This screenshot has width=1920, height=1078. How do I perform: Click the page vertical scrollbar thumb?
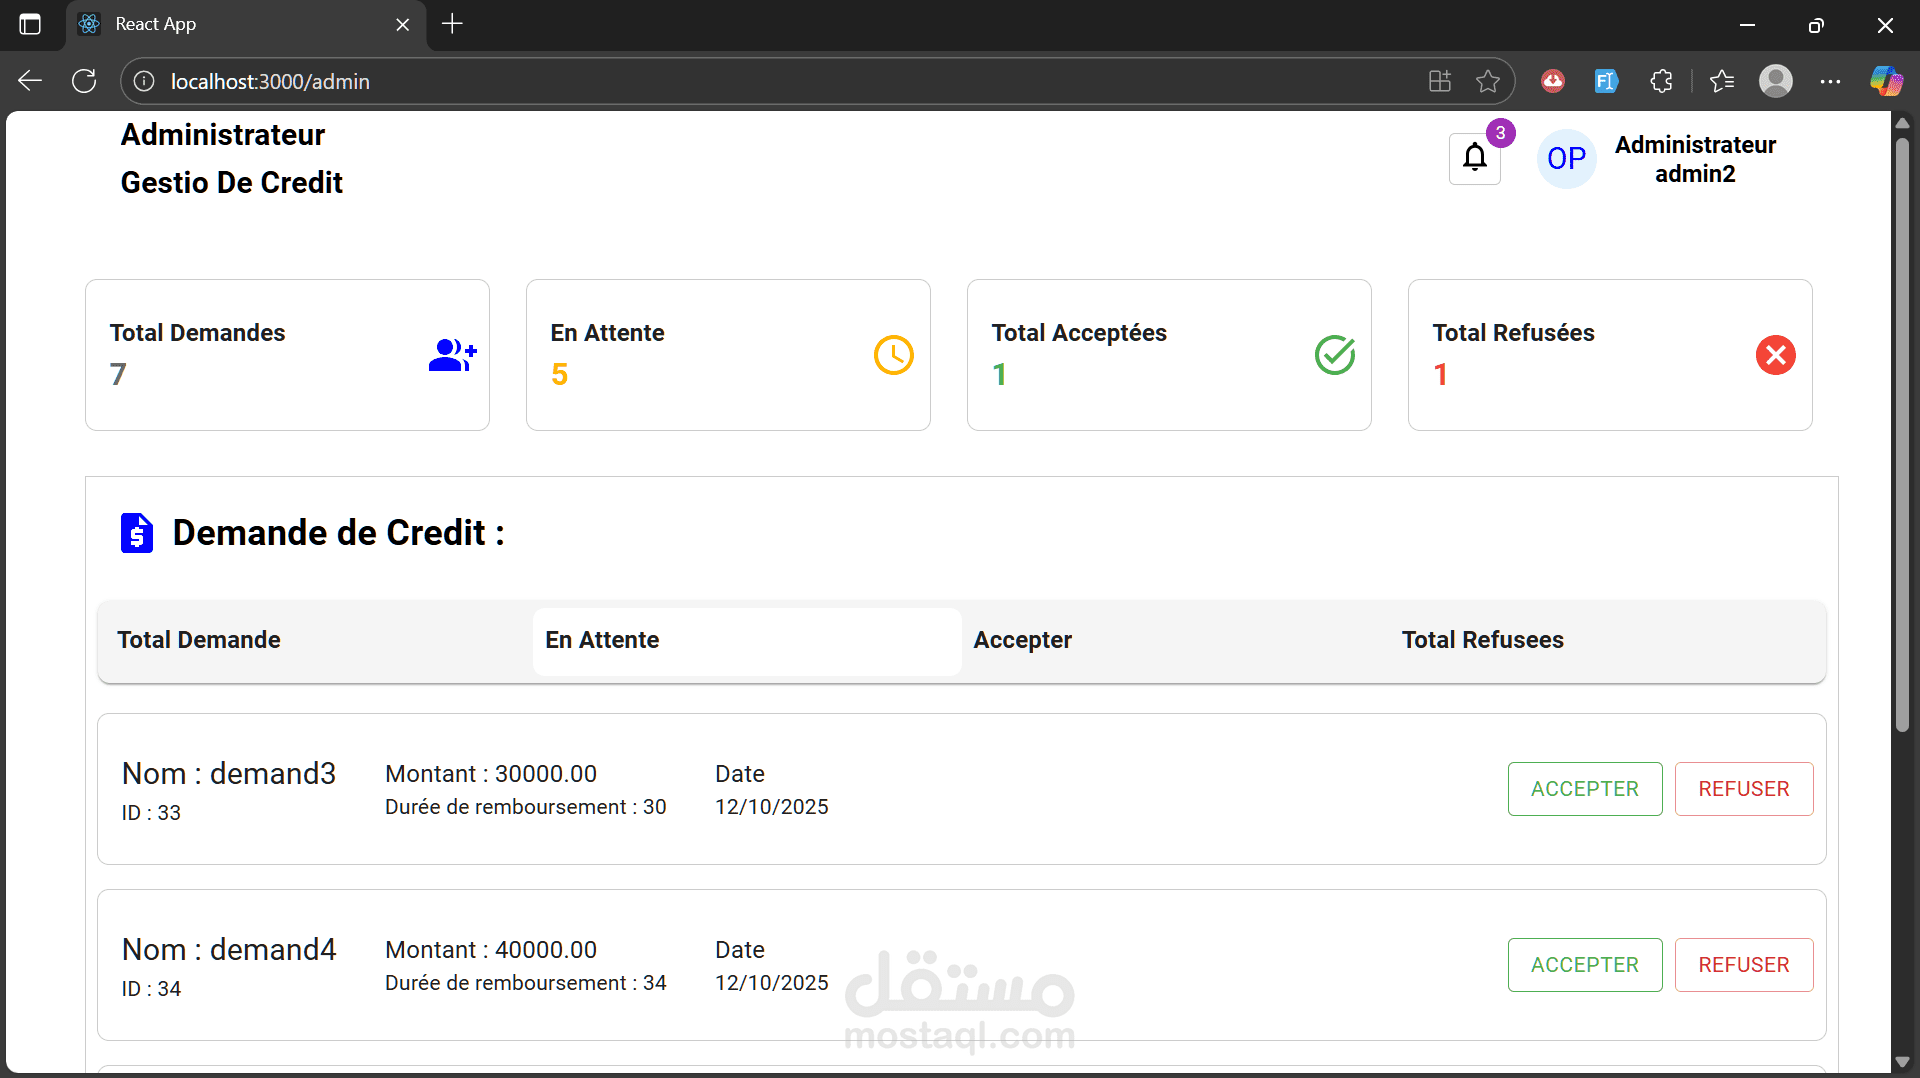[x=1902, y=435]
